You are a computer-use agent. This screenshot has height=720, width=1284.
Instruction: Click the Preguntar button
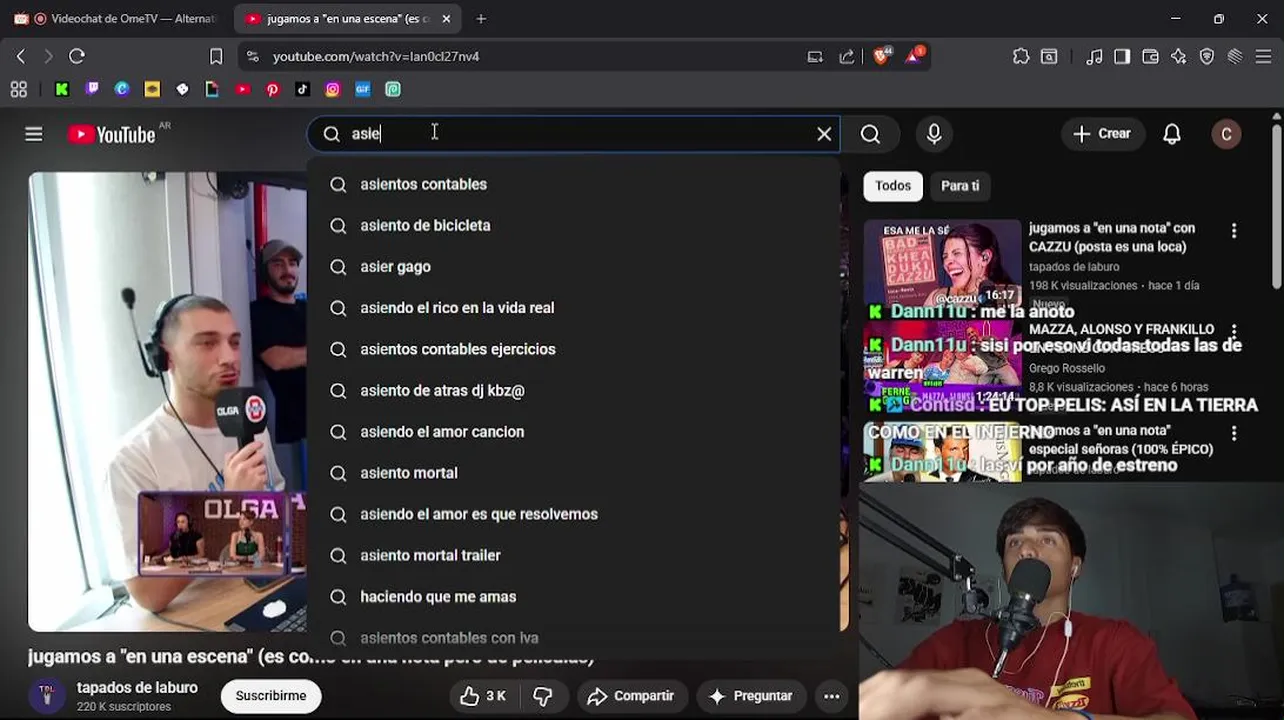pos(751,696)
